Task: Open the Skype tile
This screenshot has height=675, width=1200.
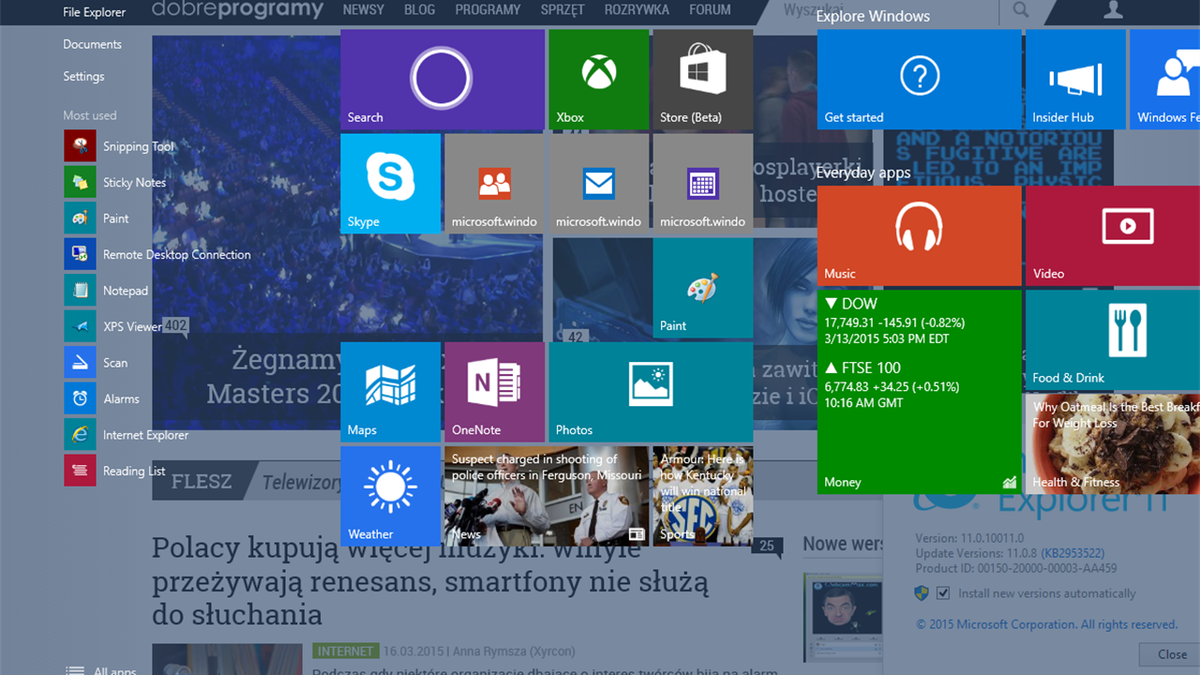Action: click(x=390, y=183)
